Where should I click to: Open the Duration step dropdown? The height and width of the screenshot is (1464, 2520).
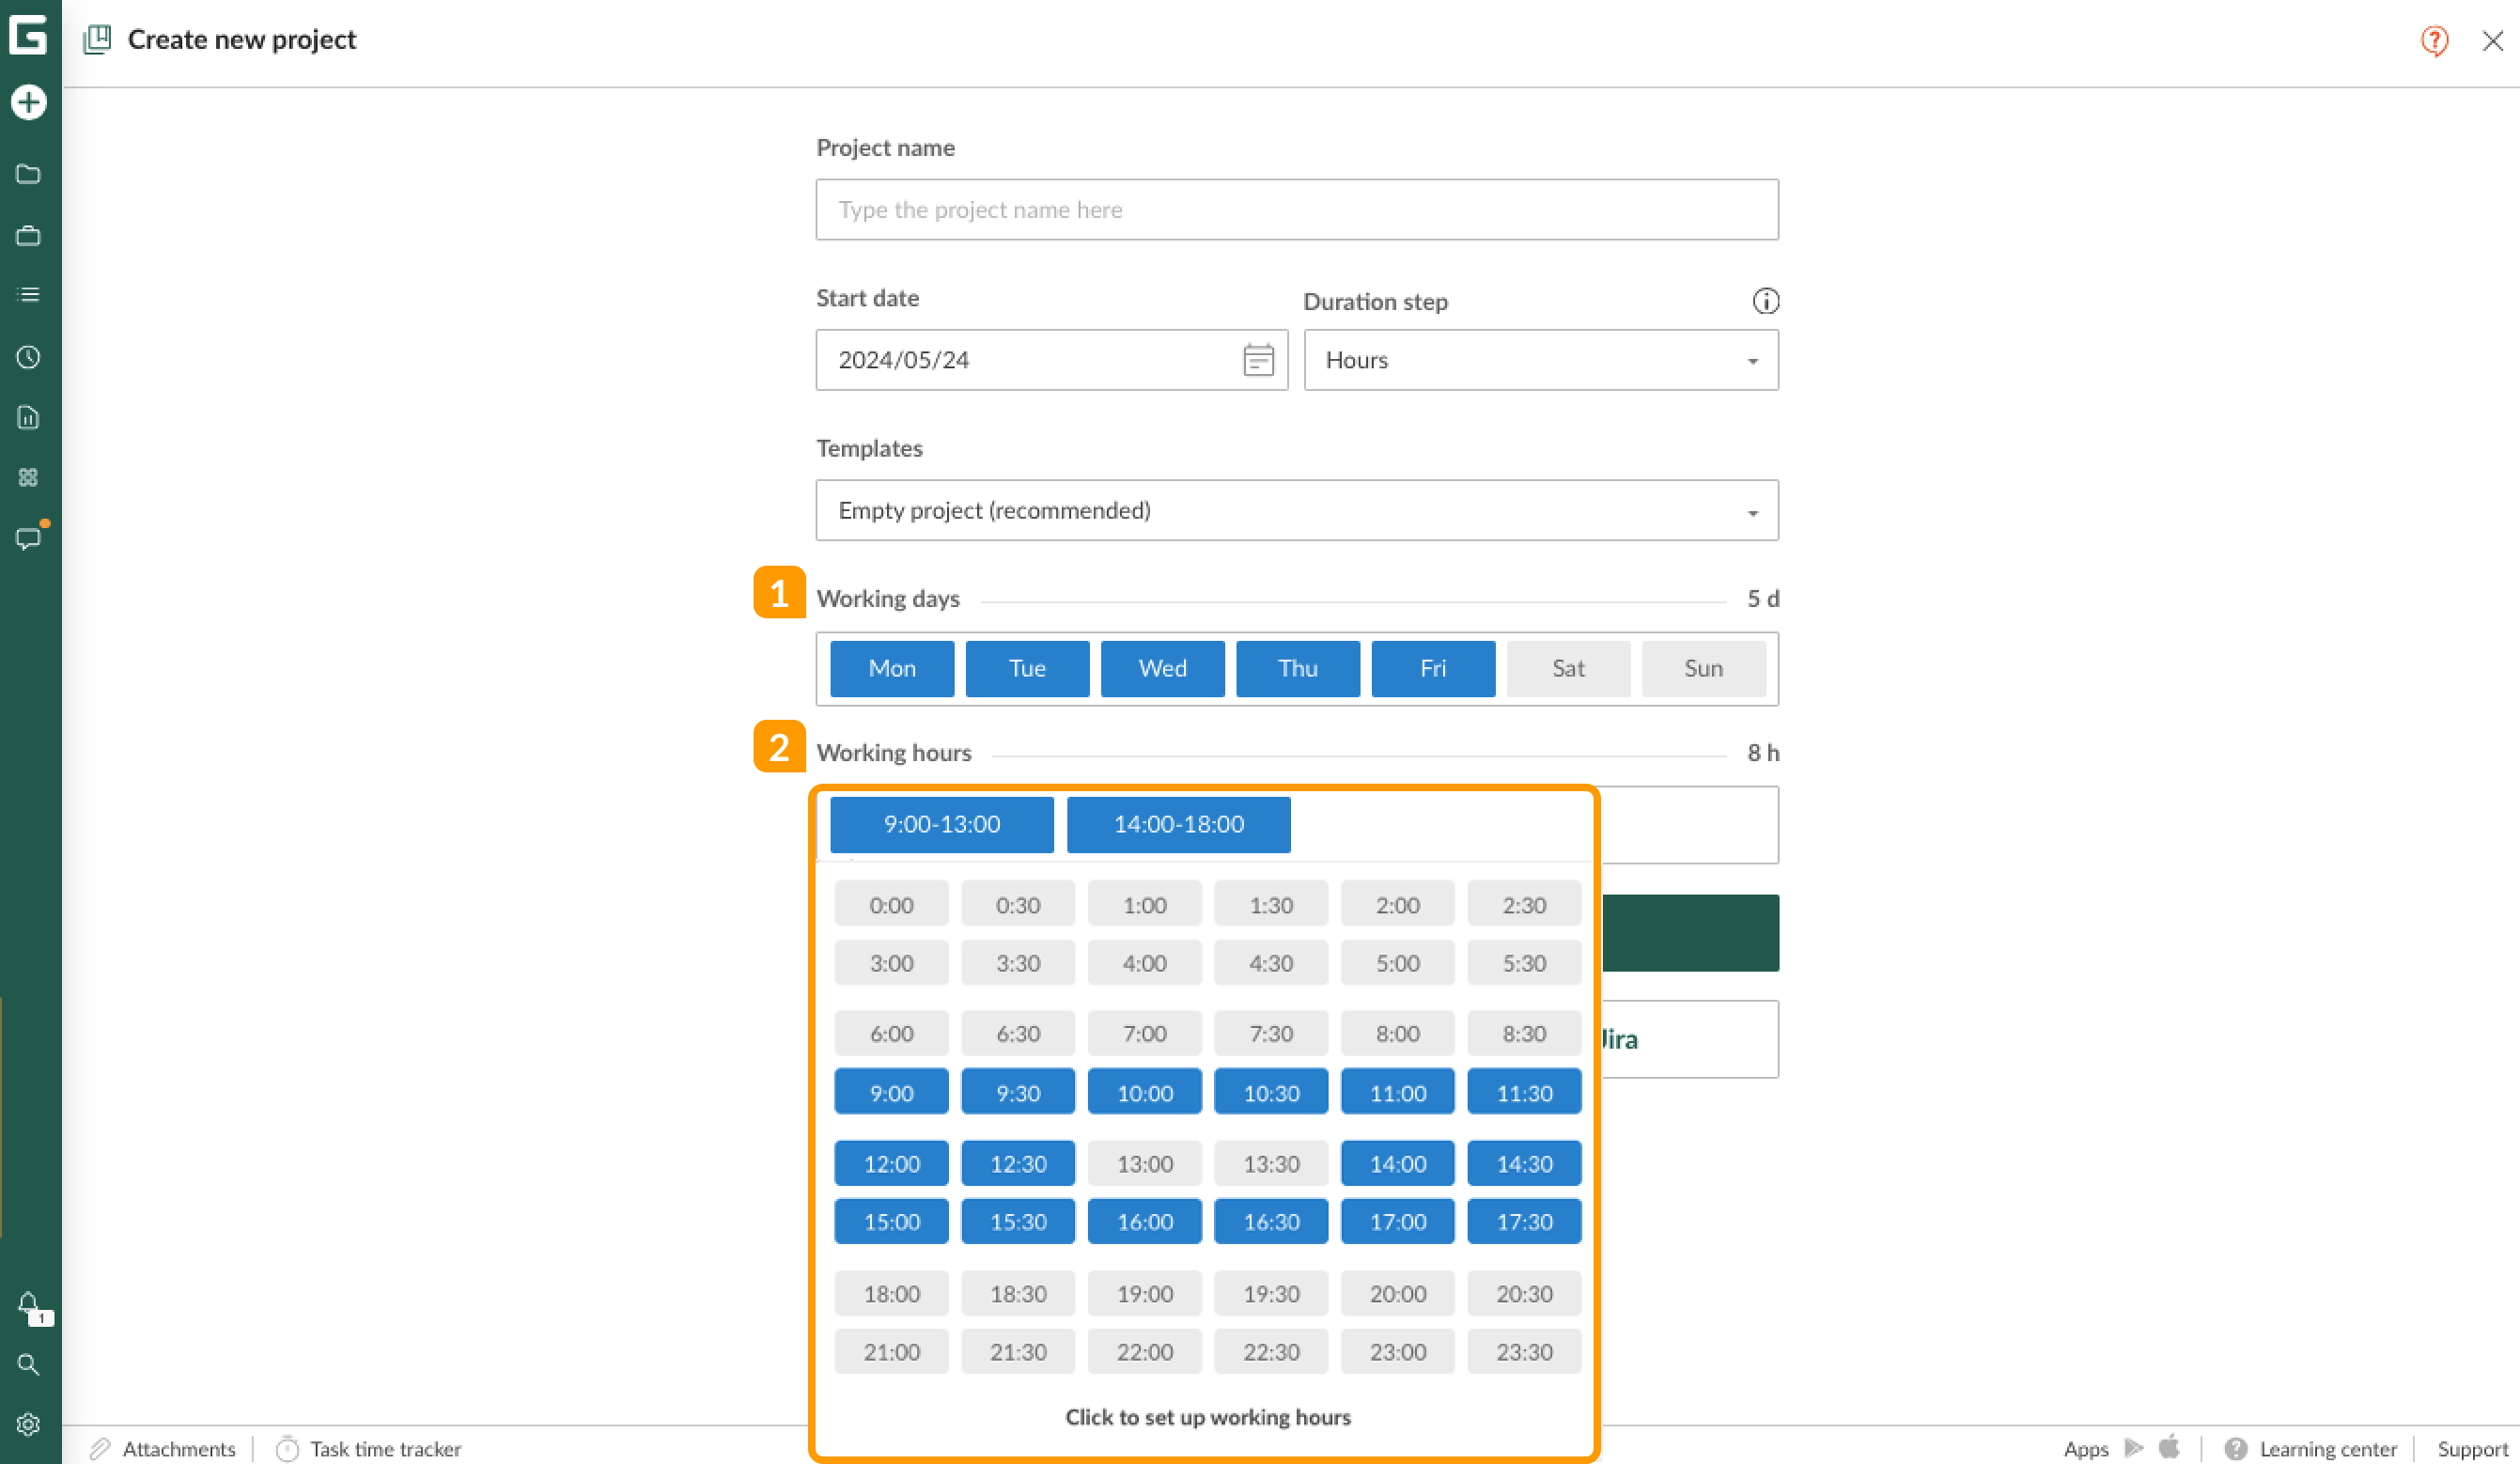(1539, 359)
